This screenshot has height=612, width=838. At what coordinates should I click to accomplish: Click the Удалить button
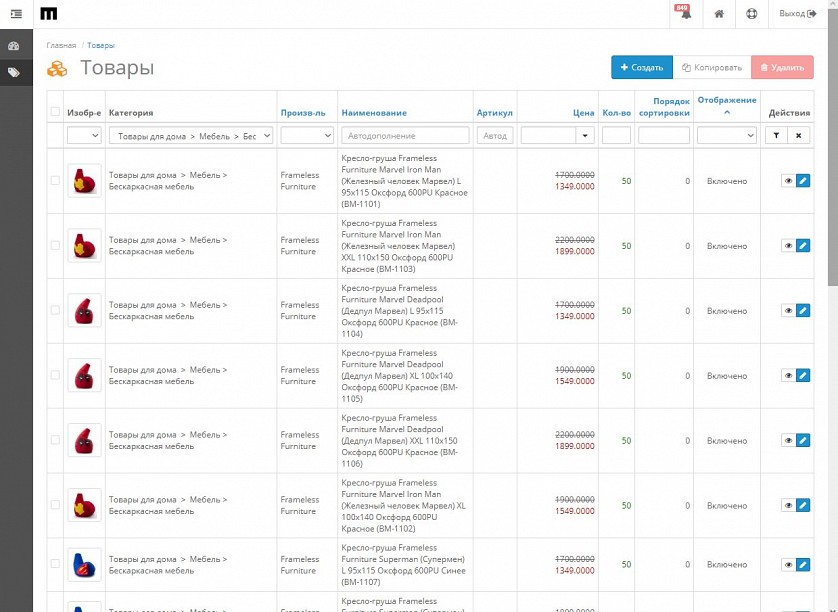coord(782,67)
